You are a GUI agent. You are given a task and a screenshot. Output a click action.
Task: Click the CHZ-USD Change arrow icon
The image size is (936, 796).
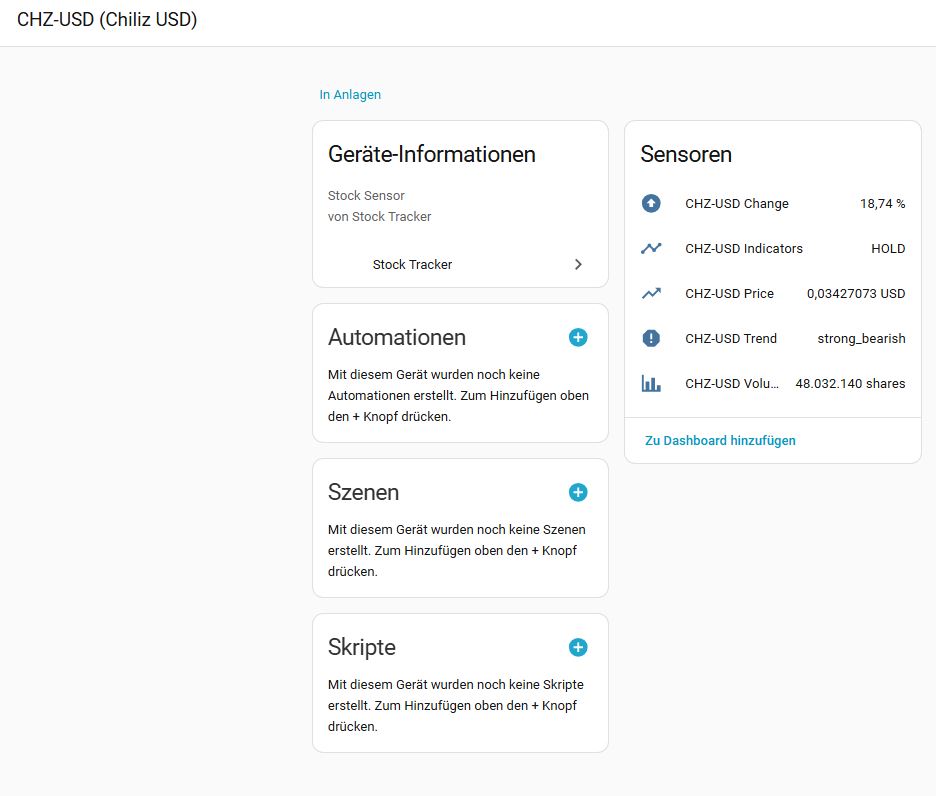pyautogui.click(x=651, y=204)
